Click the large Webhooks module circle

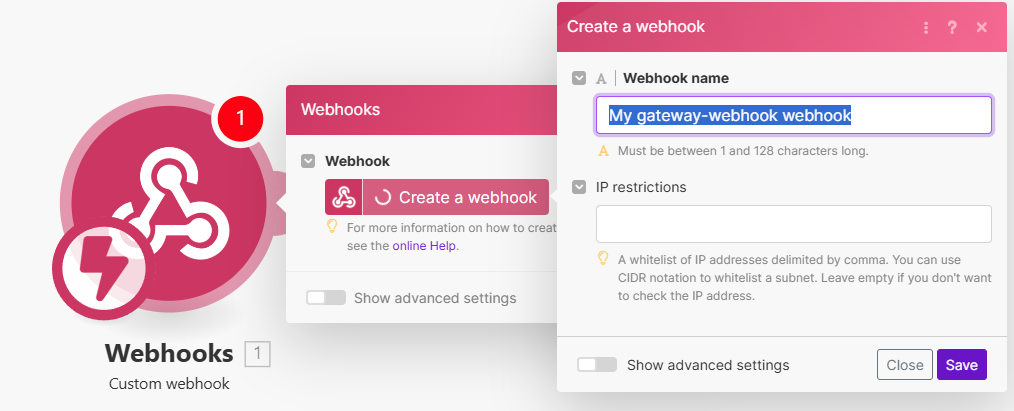tap(168, 206)
